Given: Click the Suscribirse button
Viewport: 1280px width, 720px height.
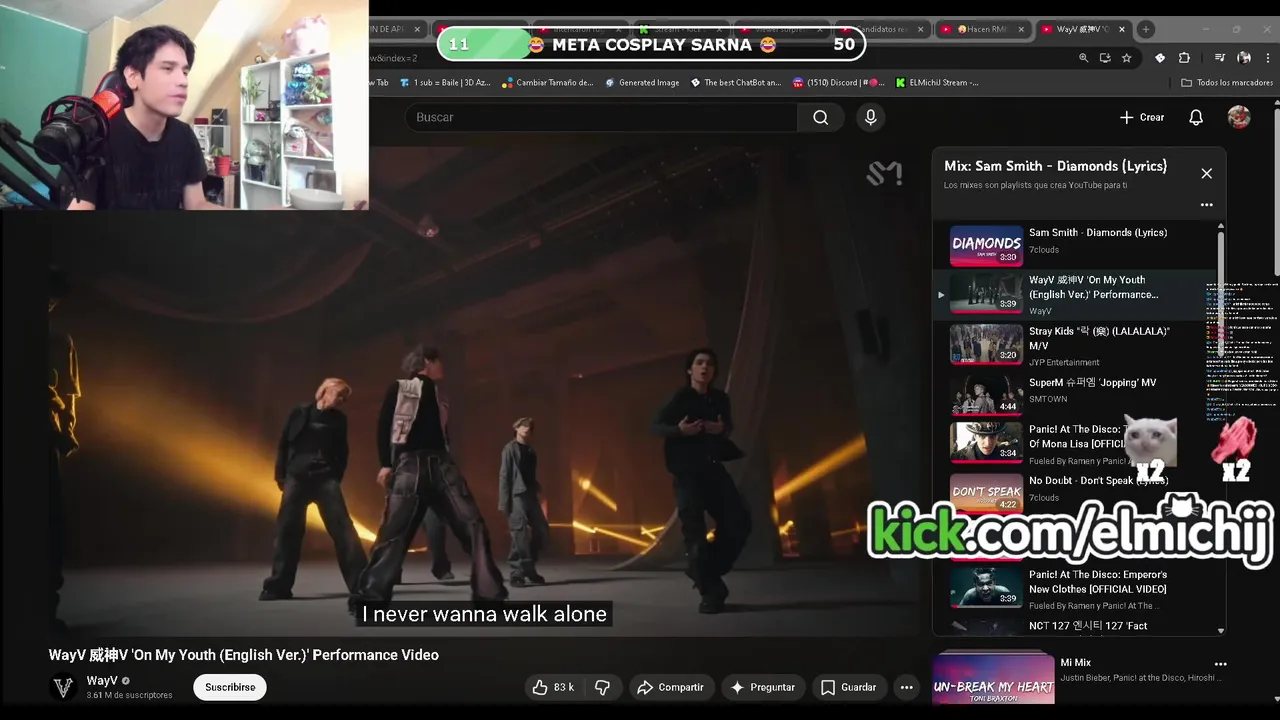Looking at the screenshot, I should click(x=230, y=687).
